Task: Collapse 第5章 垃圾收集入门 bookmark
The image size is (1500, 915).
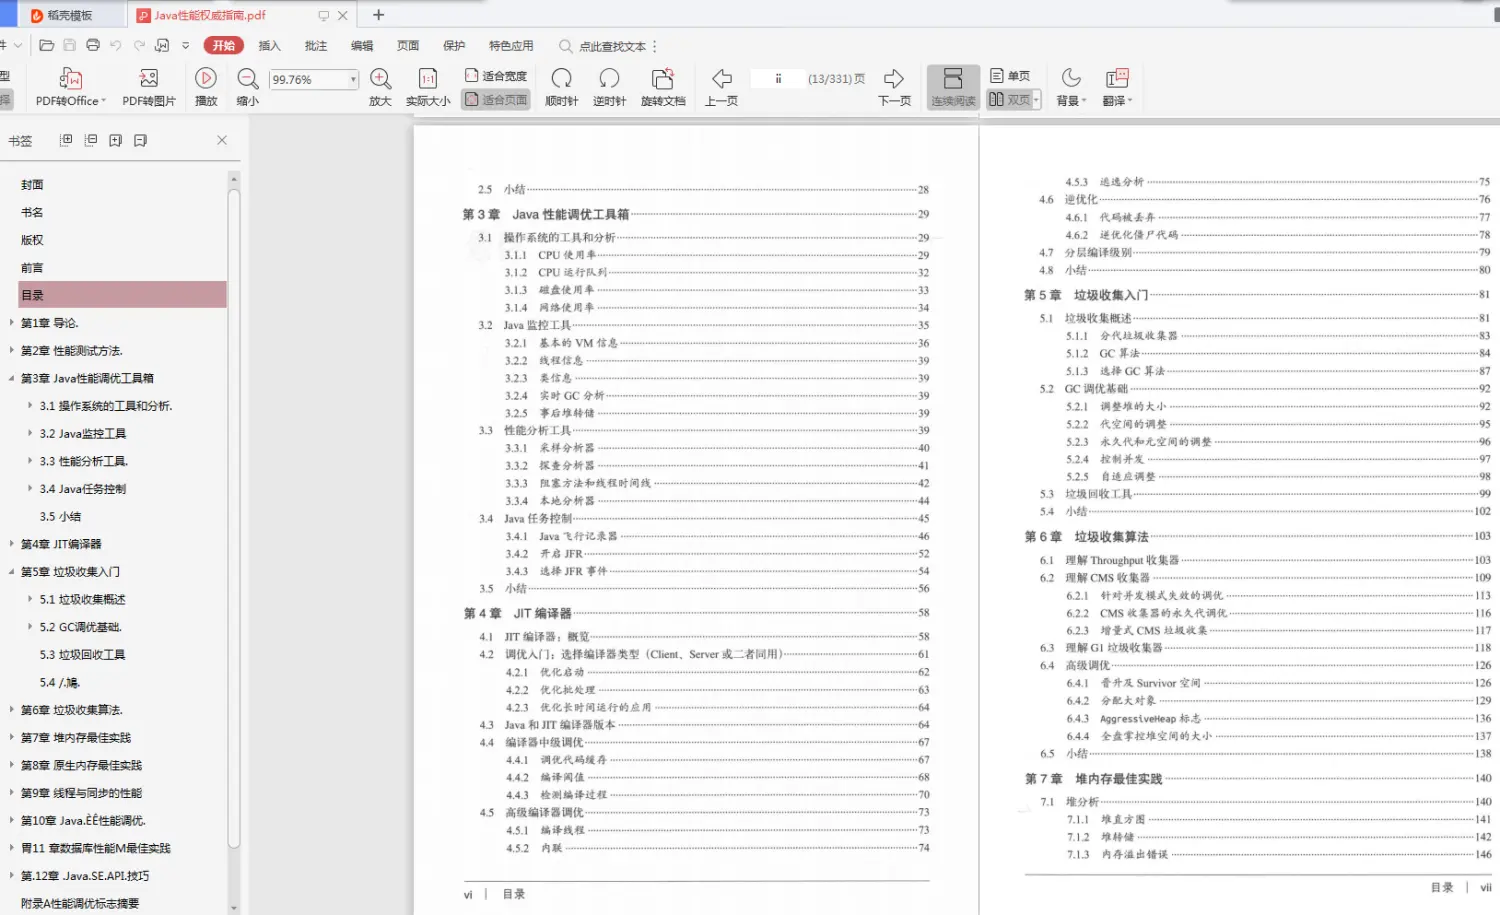Action: pos(11,572)
